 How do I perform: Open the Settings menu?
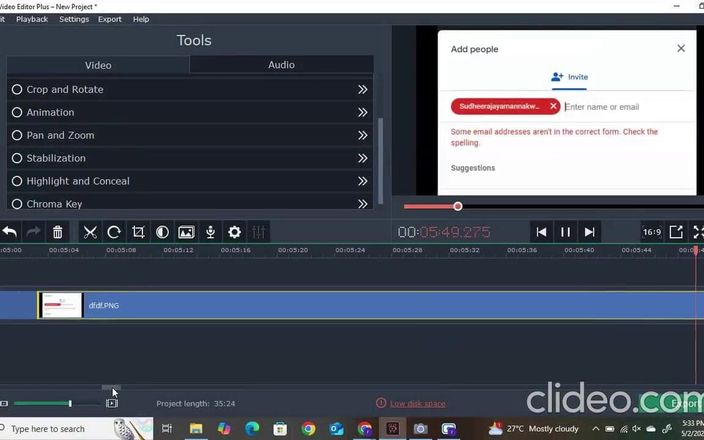pos(74,19)
